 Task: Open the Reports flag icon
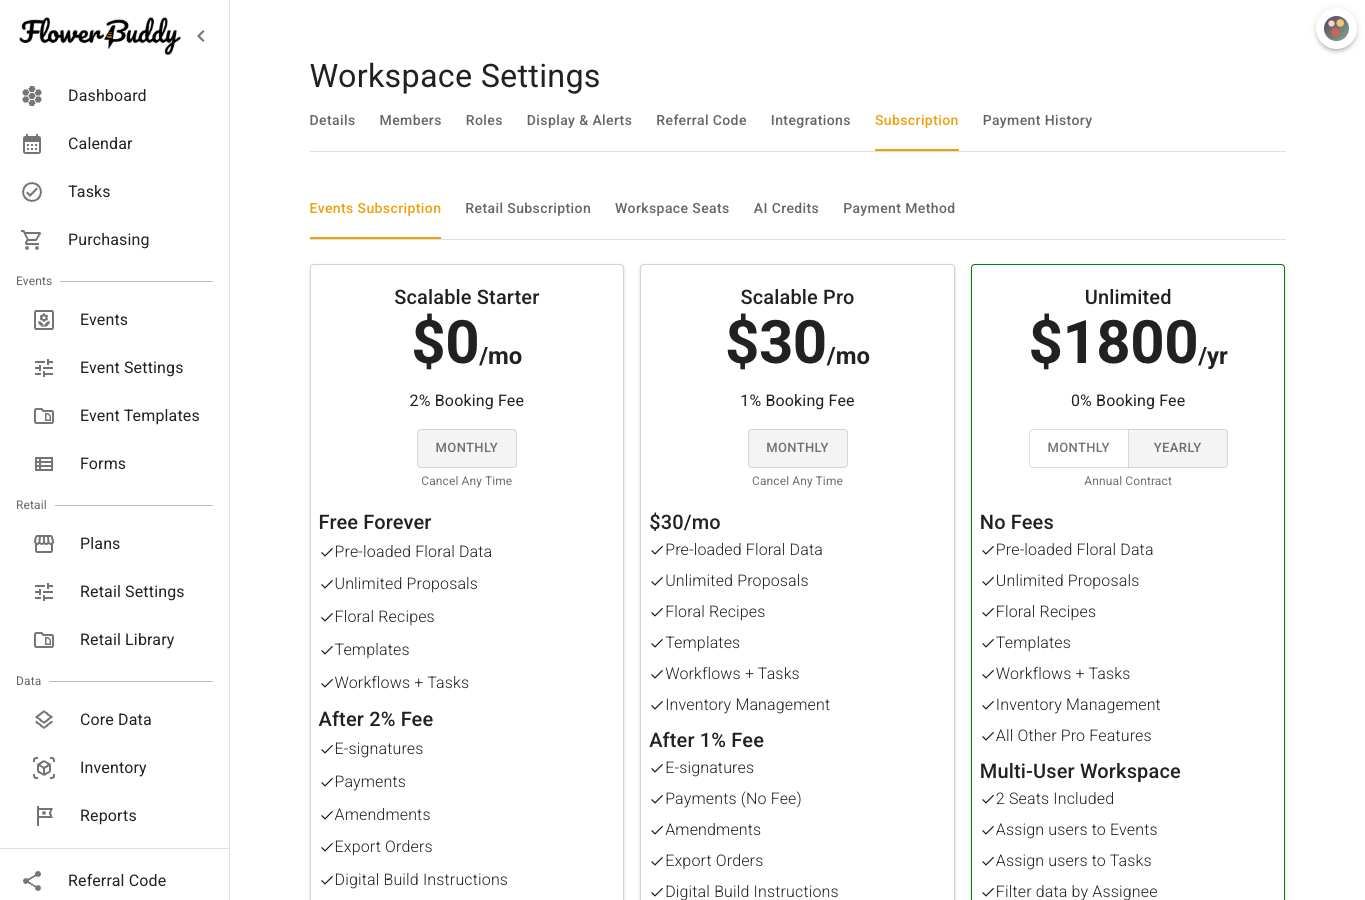tap(44, 816)
